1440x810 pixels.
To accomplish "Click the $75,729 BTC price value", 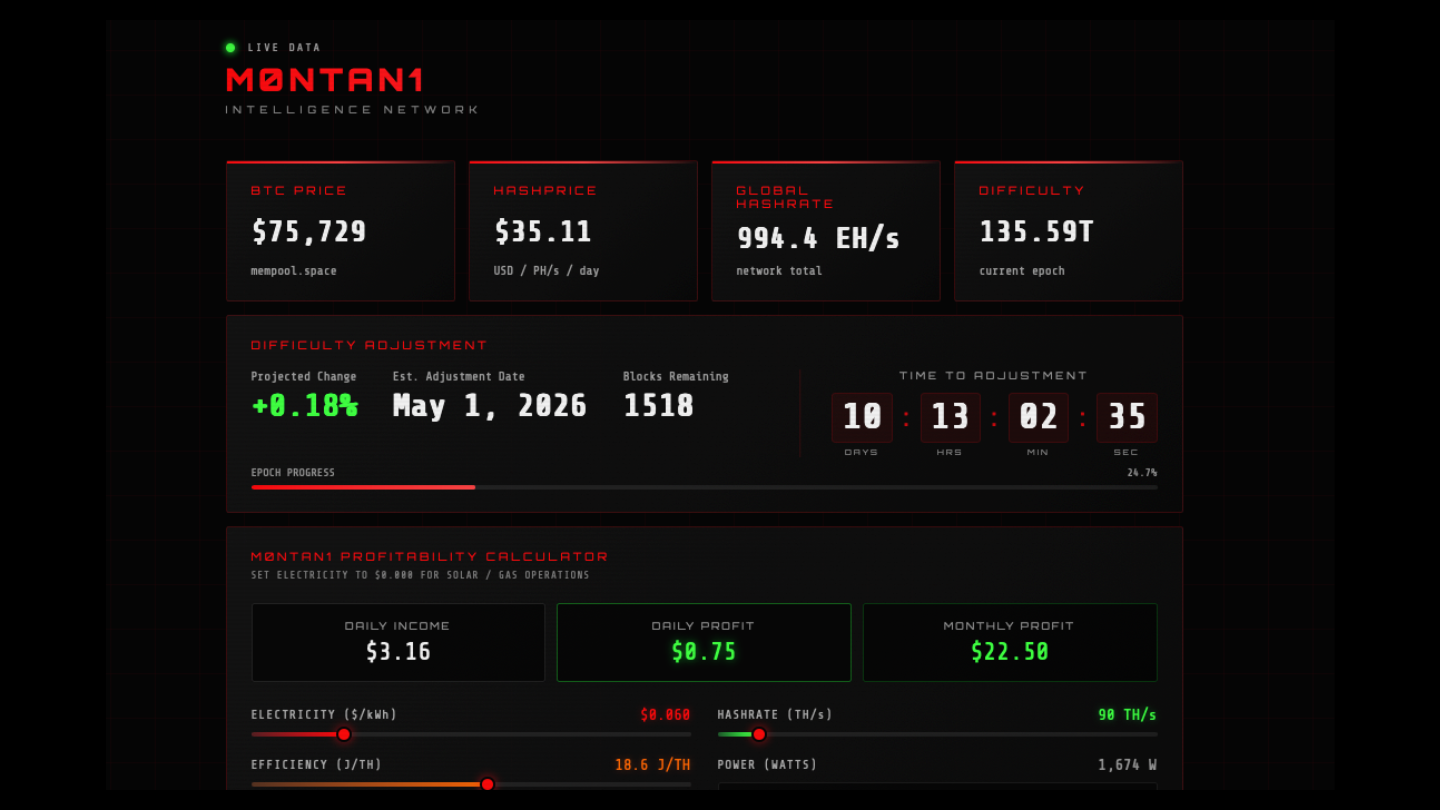I will [x=309, y=232].
